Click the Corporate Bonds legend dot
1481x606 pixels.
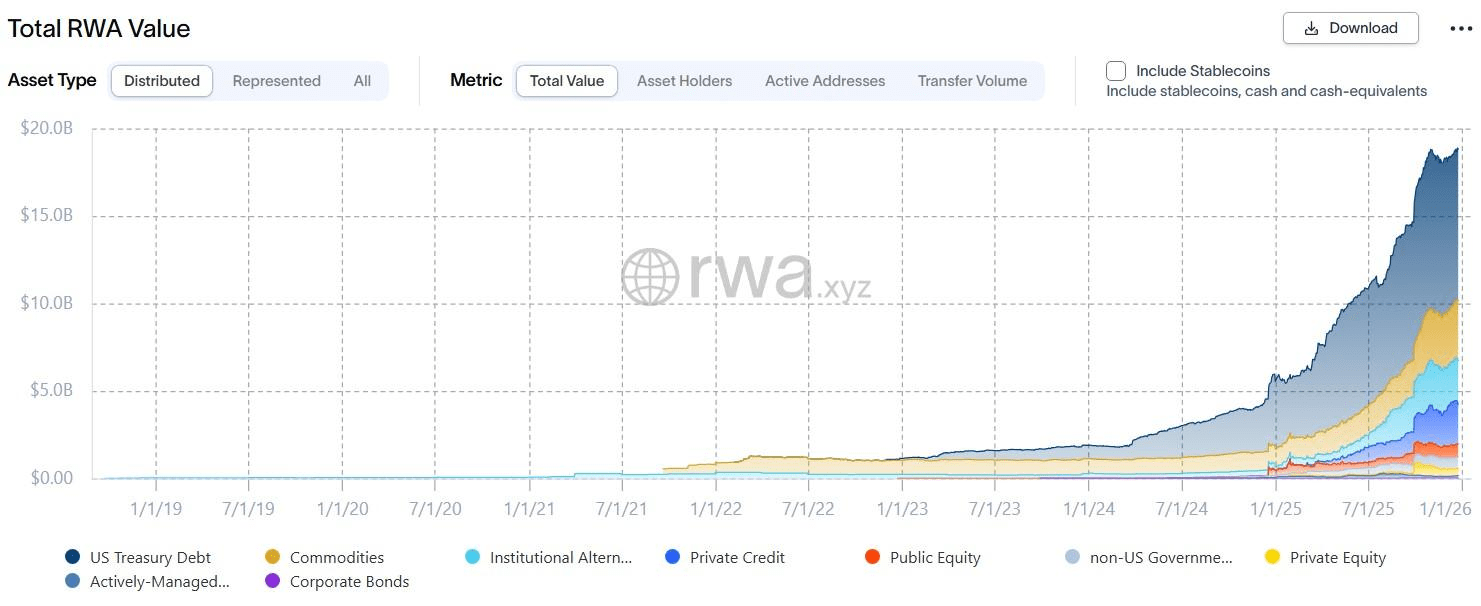273,581
